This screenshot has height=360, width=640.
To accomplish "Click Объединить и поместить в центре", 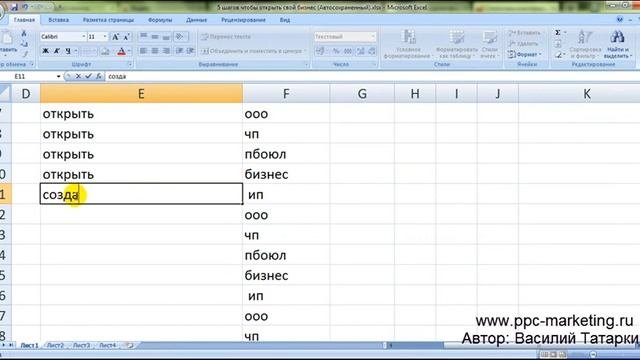I will [x=253, y=51].
